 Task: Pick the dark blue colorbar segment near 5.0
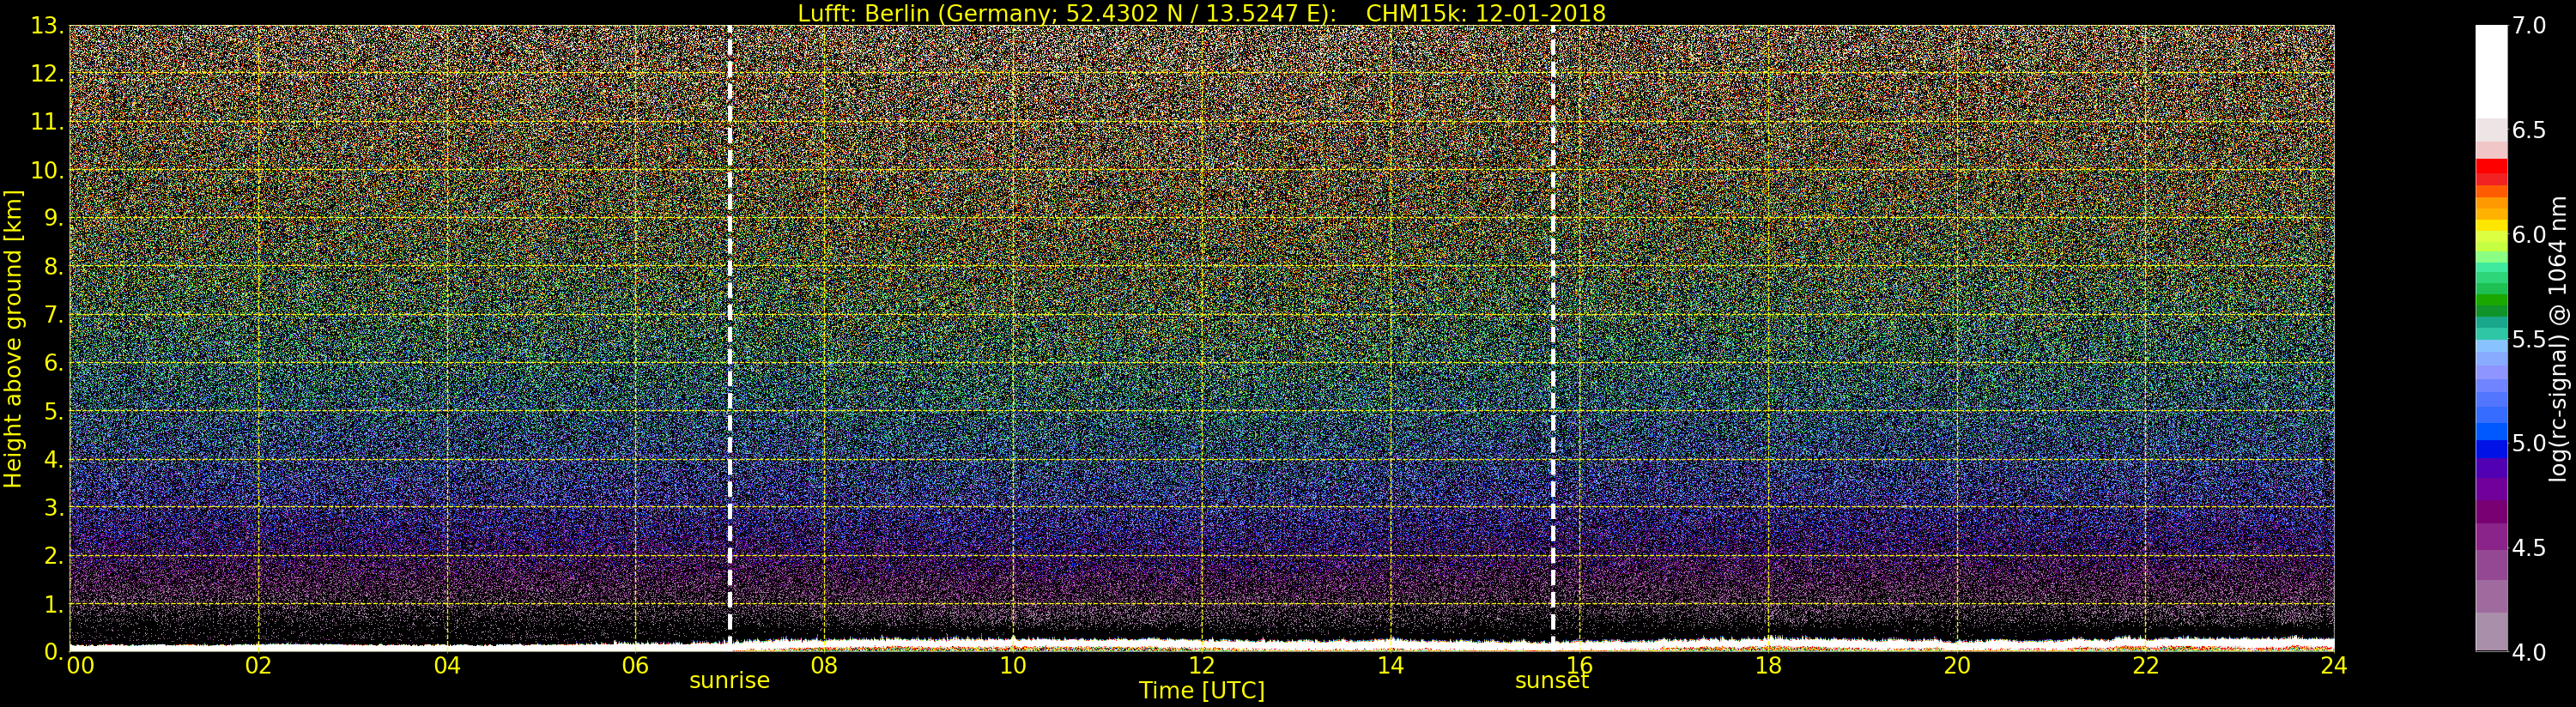click(x=2491, y=449)
